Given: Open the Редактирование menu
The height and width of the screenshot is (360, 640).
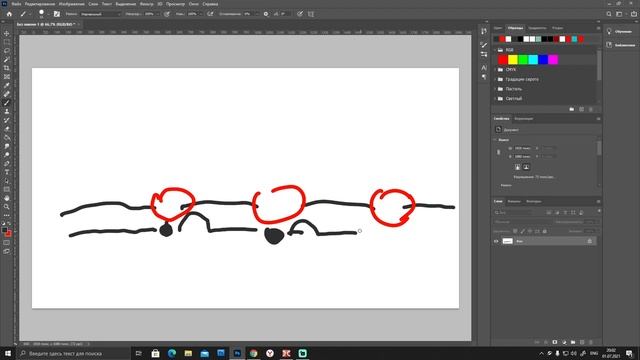Looking at the screenshot, I should (40, 4).
